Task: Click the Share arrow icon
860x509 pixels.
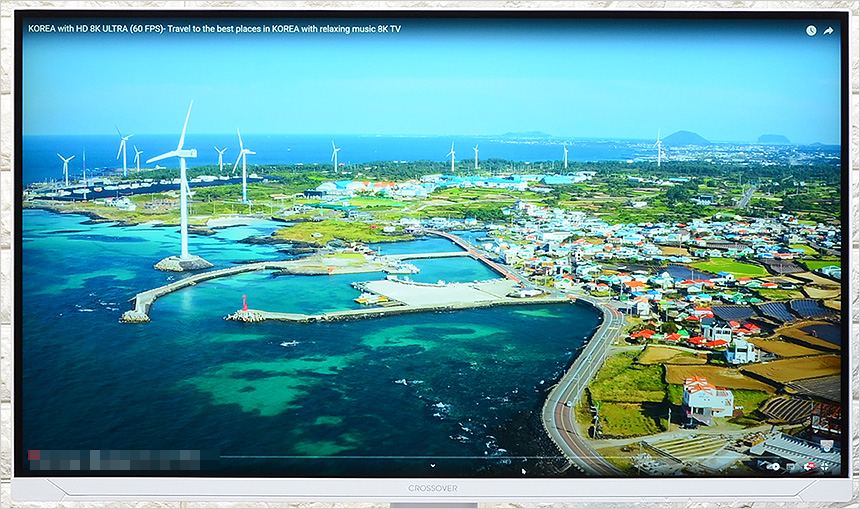Action: [x=828, y=31]
